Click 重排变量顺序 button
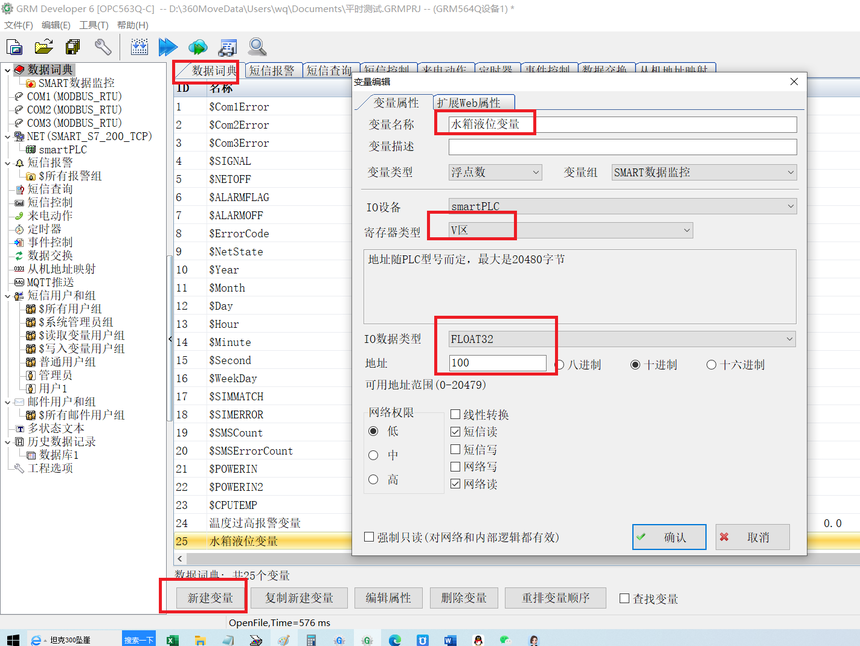 click(556, 598)
